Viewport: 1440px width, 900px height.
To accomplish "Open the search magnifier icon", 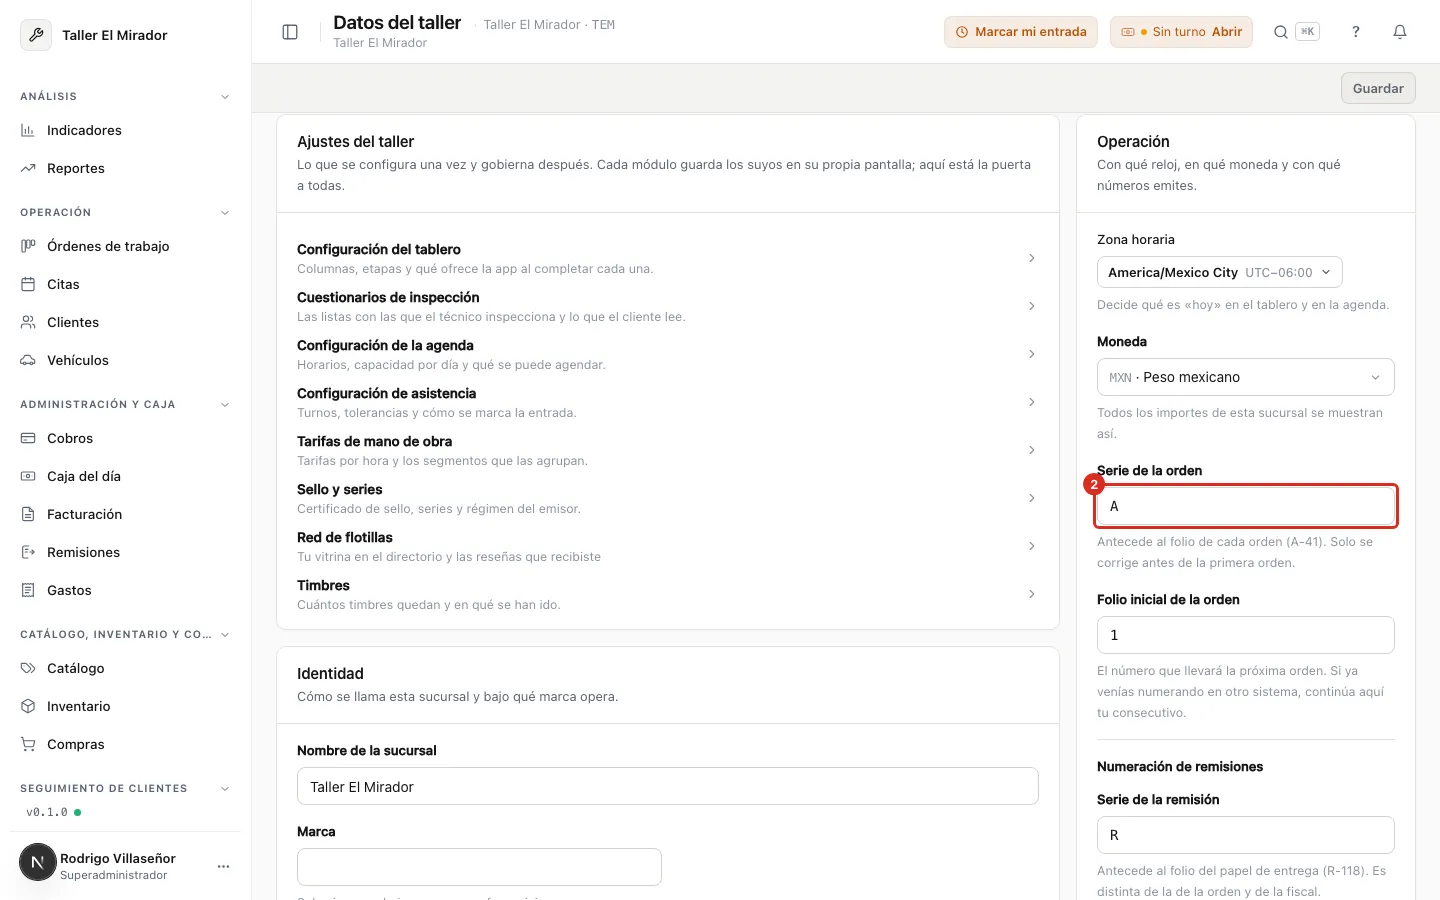I will [x=1280, y=32].
